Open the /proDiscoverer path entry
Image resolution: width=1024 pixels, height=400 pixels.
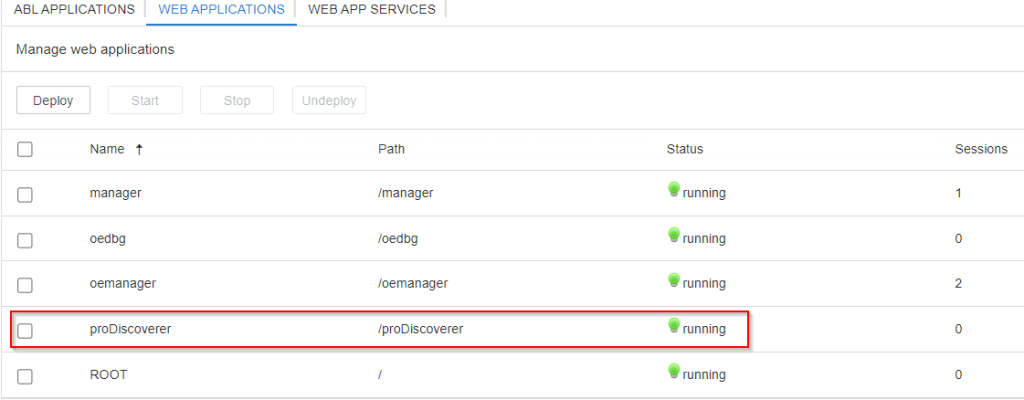click(420, 328)
